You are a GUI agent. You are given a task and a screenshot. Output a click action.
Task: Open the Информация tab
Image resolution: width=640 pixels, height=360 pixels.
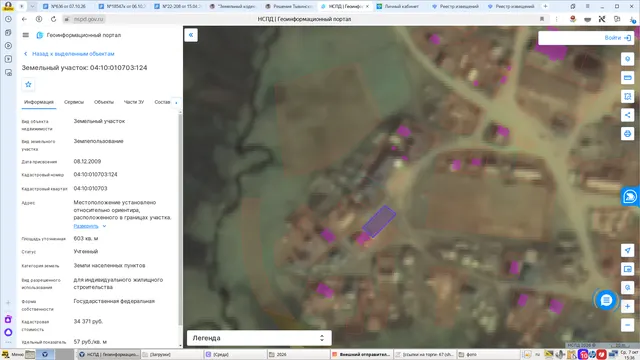tap(39, 102)
